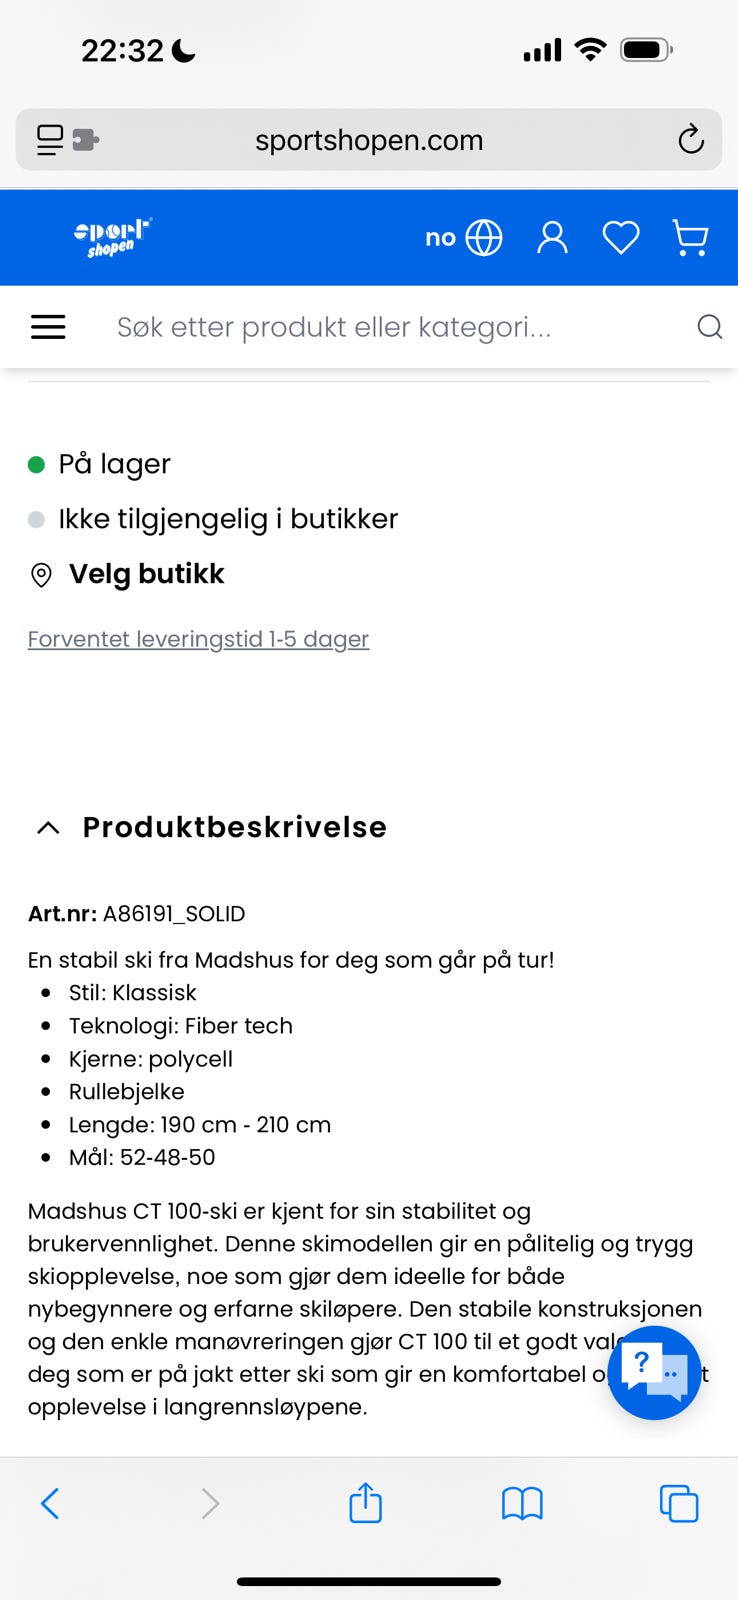
Task: Open the shopping cart
Action: tap(690, 238)
